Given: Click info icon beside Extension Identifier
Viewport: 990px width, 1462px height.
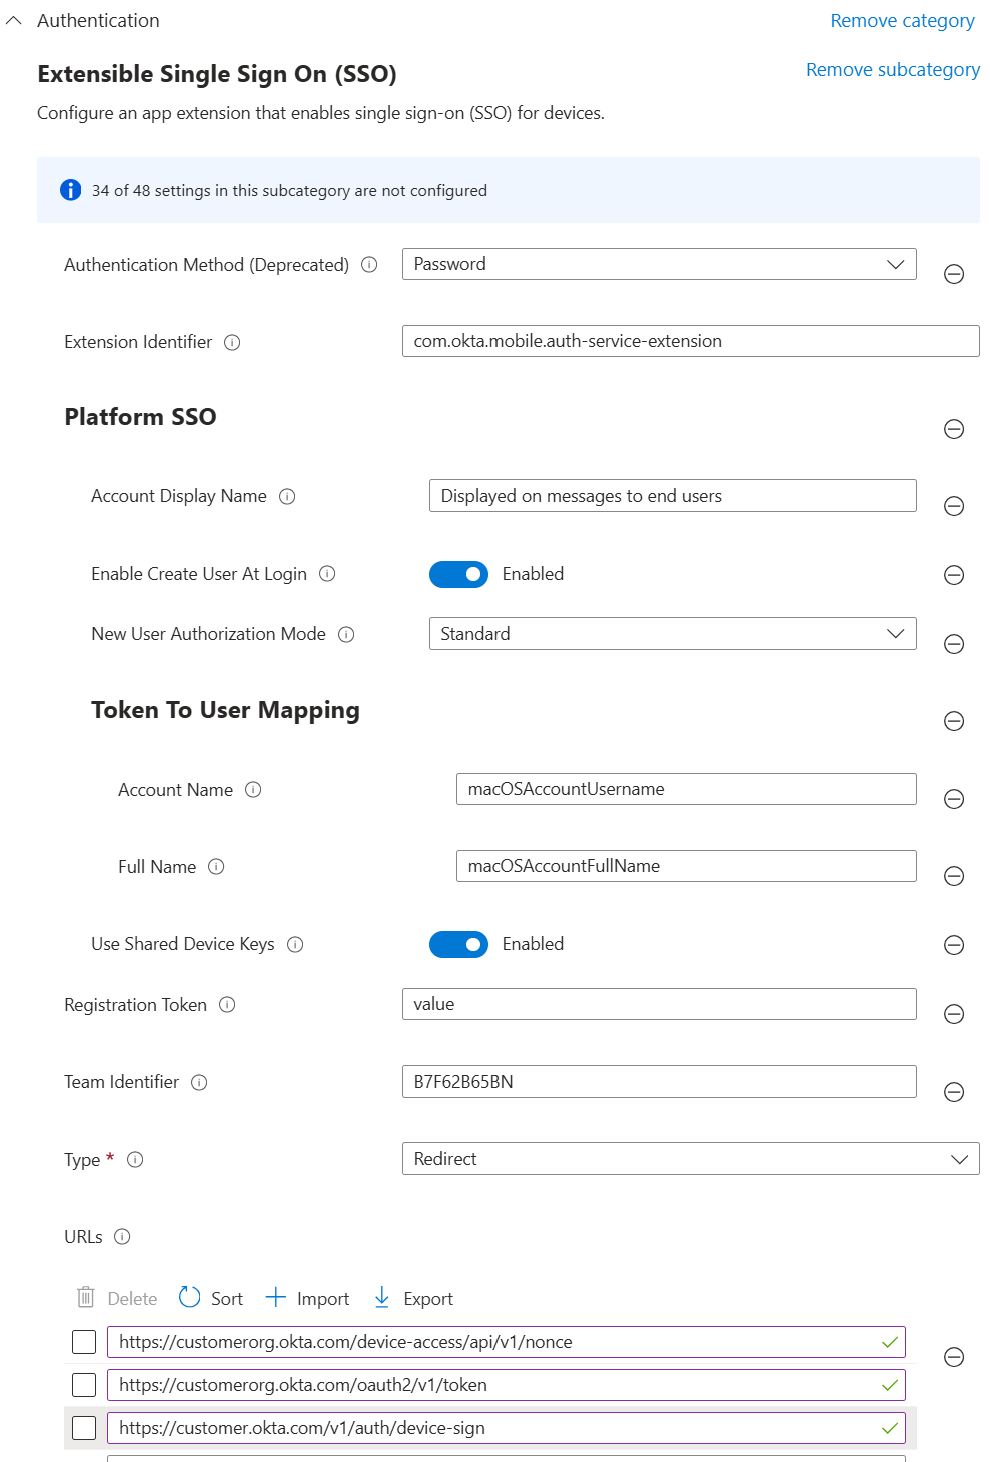Looking at the screenshot, I should point(232,342).
